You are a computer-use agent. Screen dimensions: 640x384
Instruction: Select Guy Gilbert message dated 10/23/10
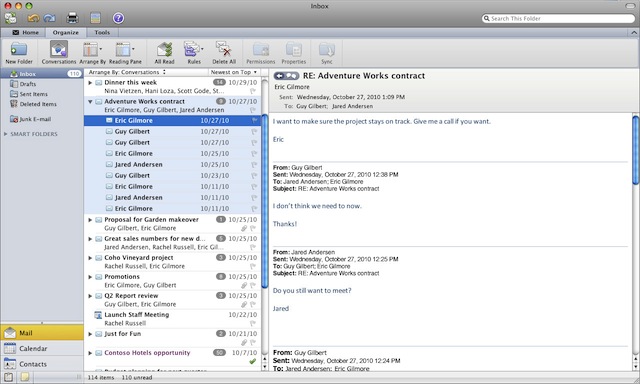tap(172, 175)
